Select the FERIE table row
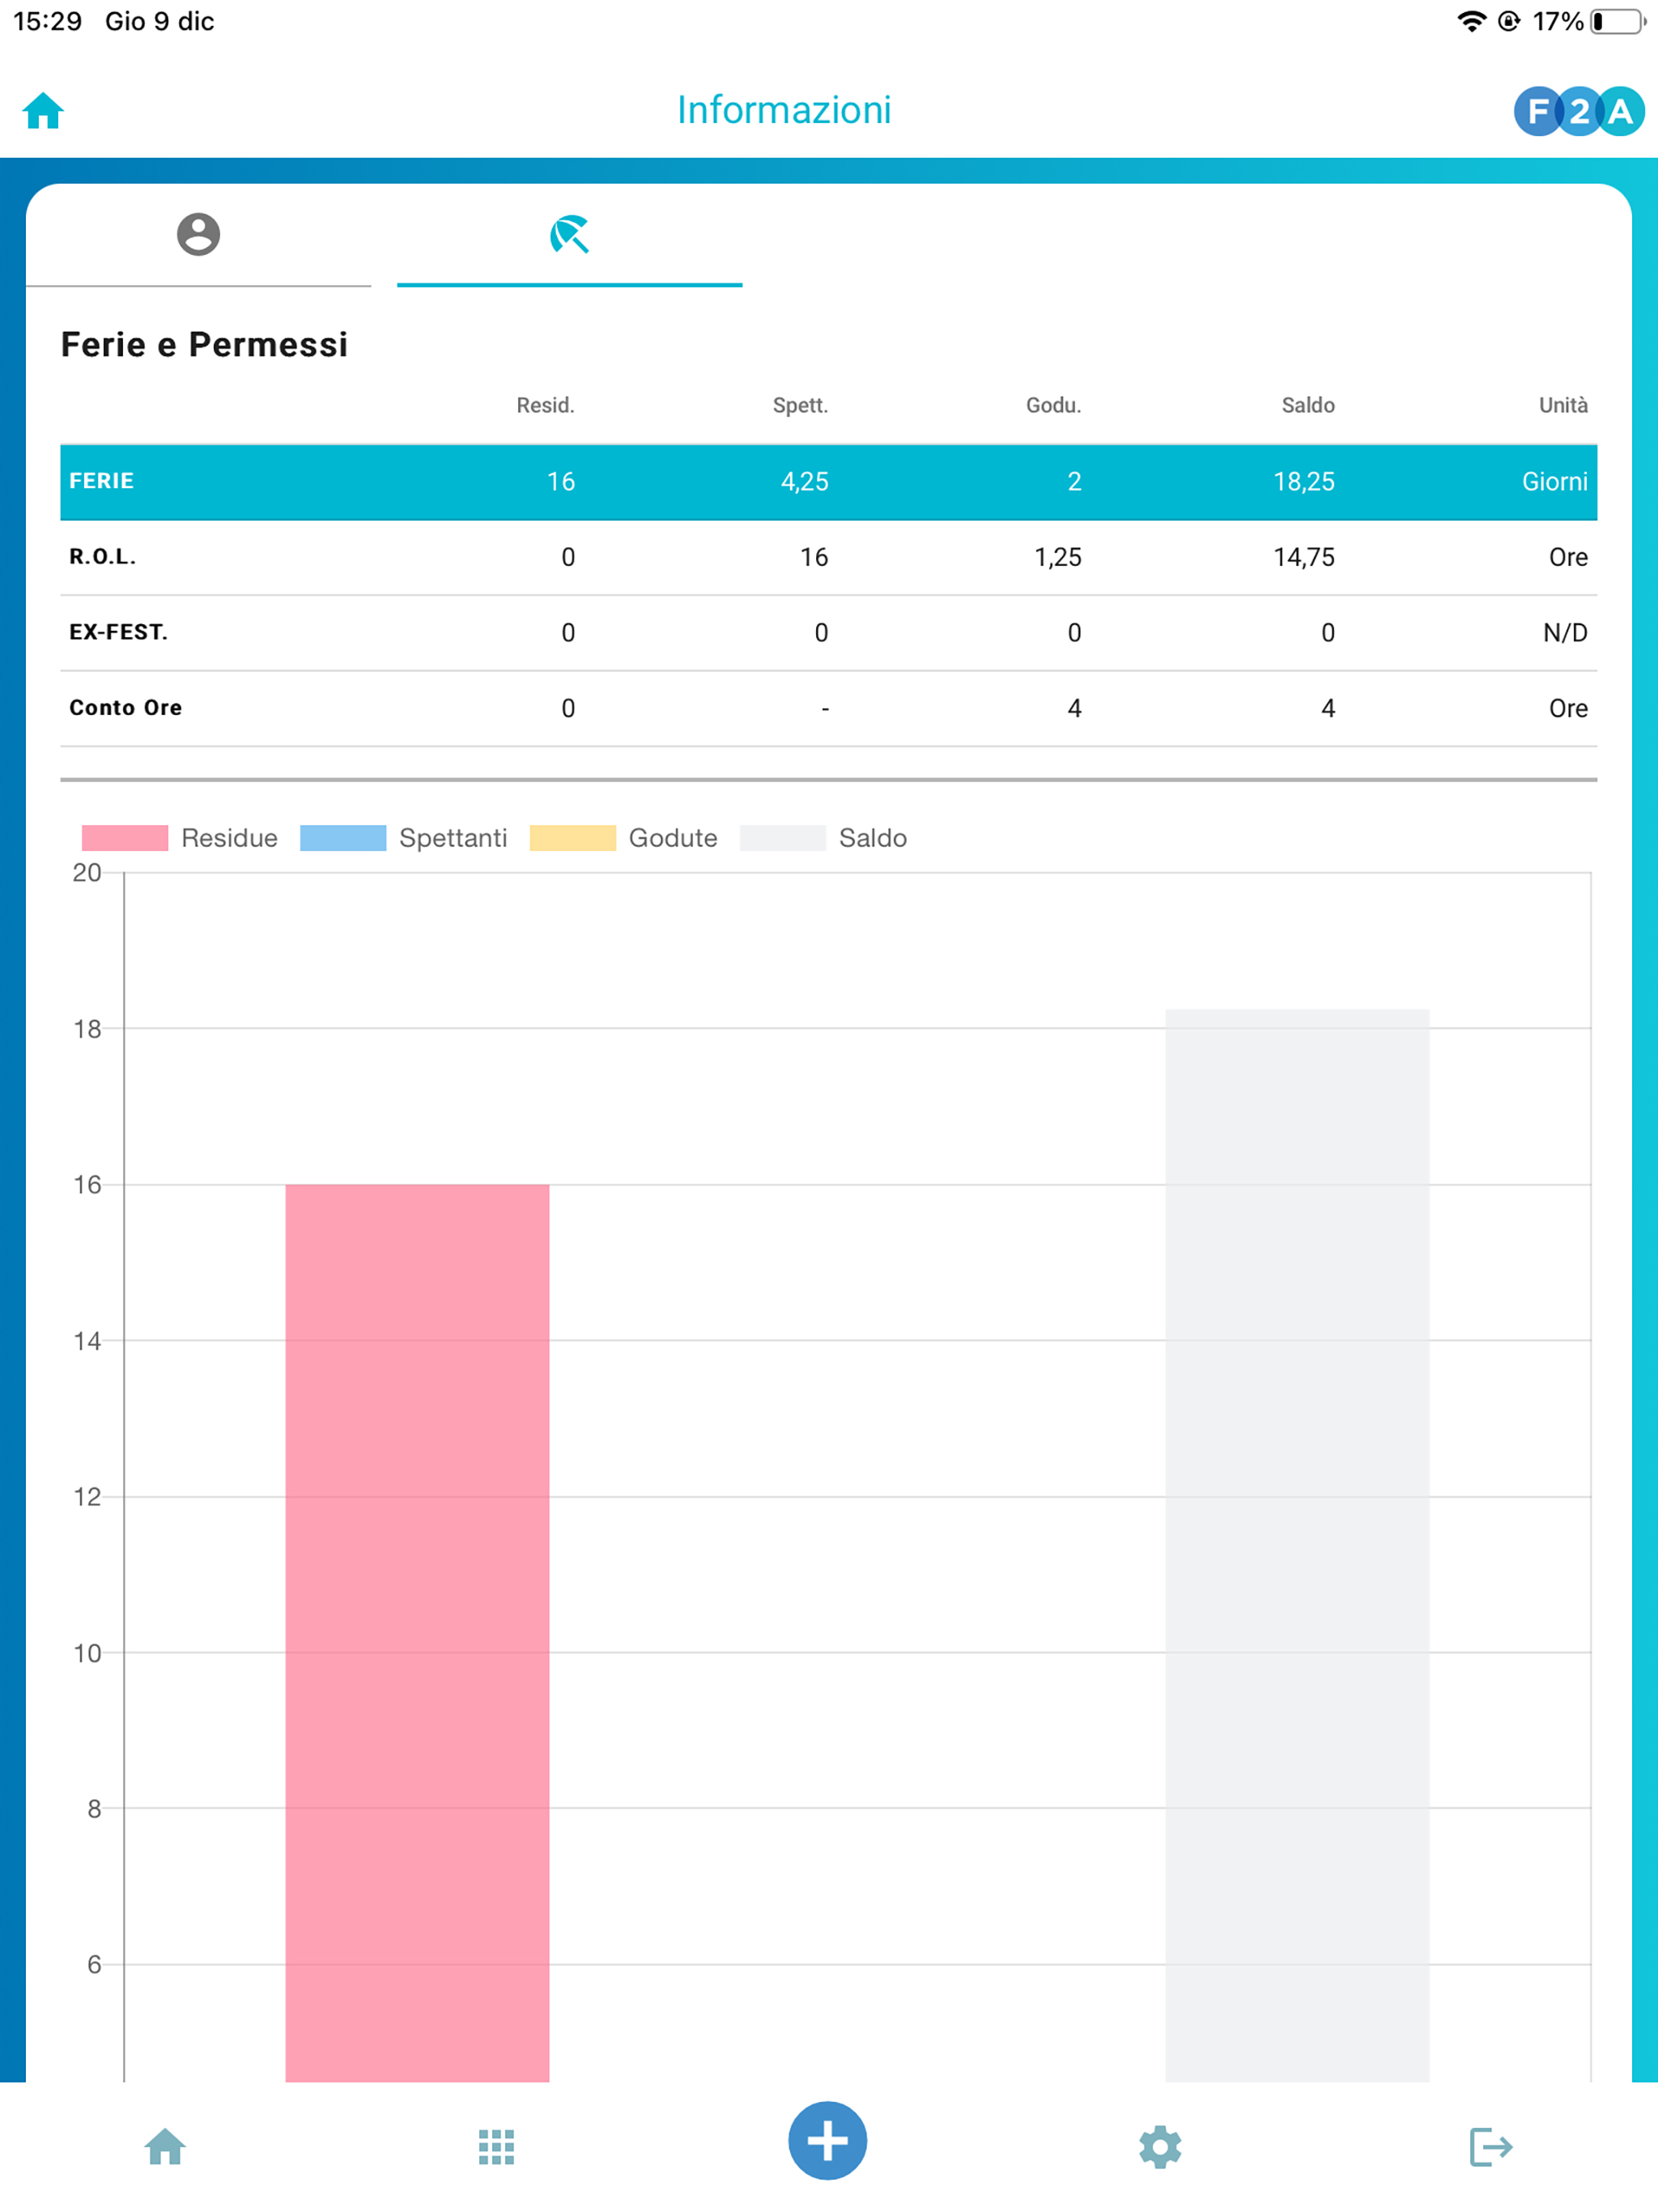The image size is (1658, 2212). click(828, 482)
